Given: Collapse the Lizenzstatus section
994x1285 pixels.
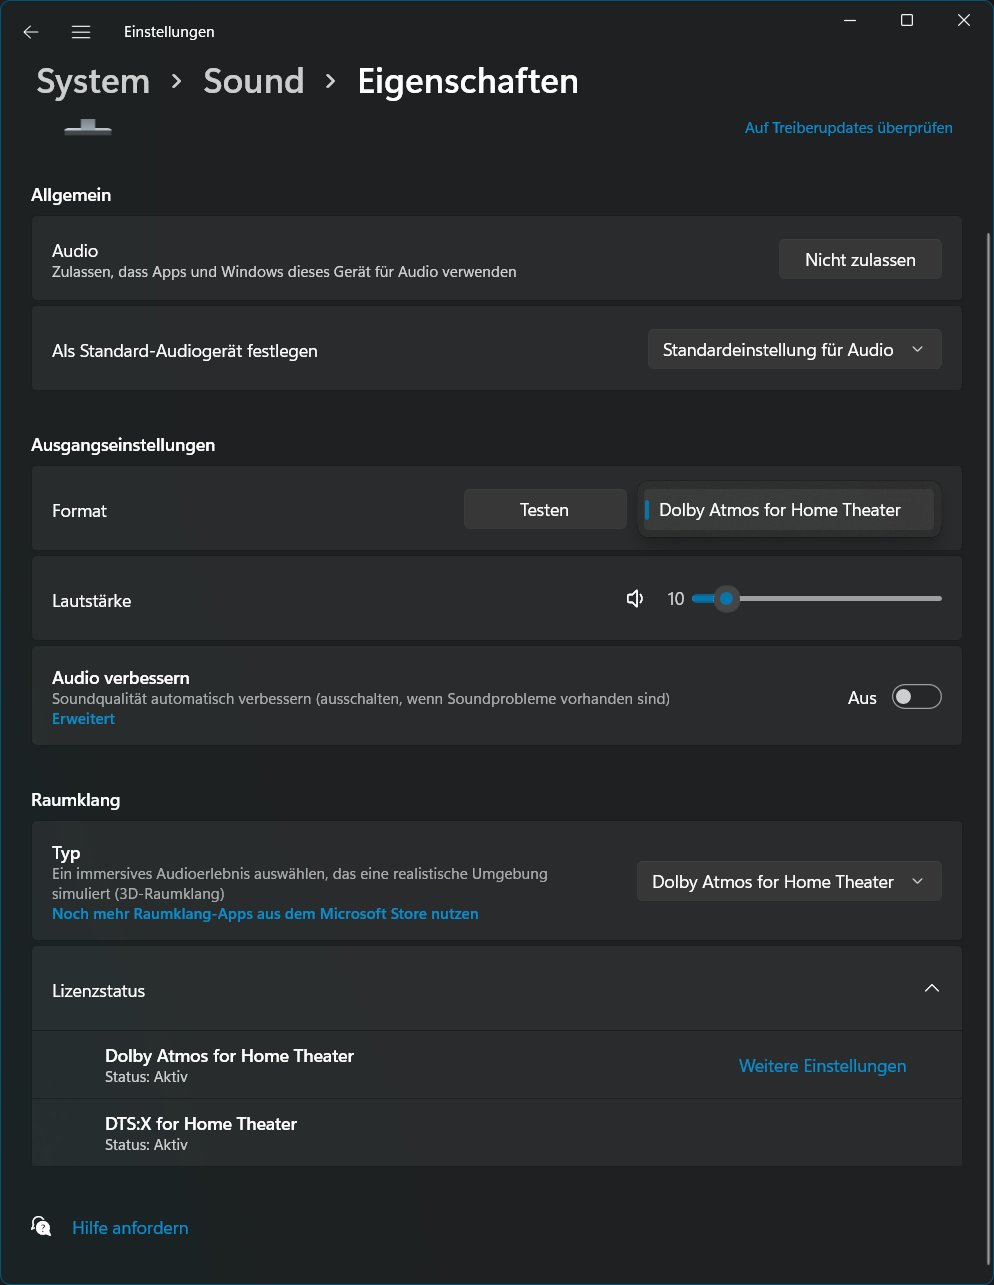Looking at the screenshot, I should click(931, 989).
